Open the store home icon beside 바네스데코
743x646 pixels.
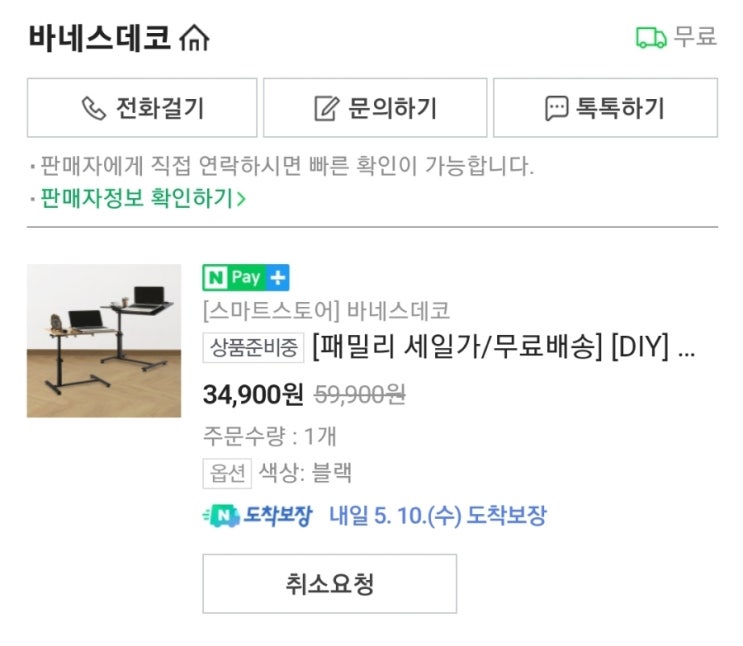point(194,38)
